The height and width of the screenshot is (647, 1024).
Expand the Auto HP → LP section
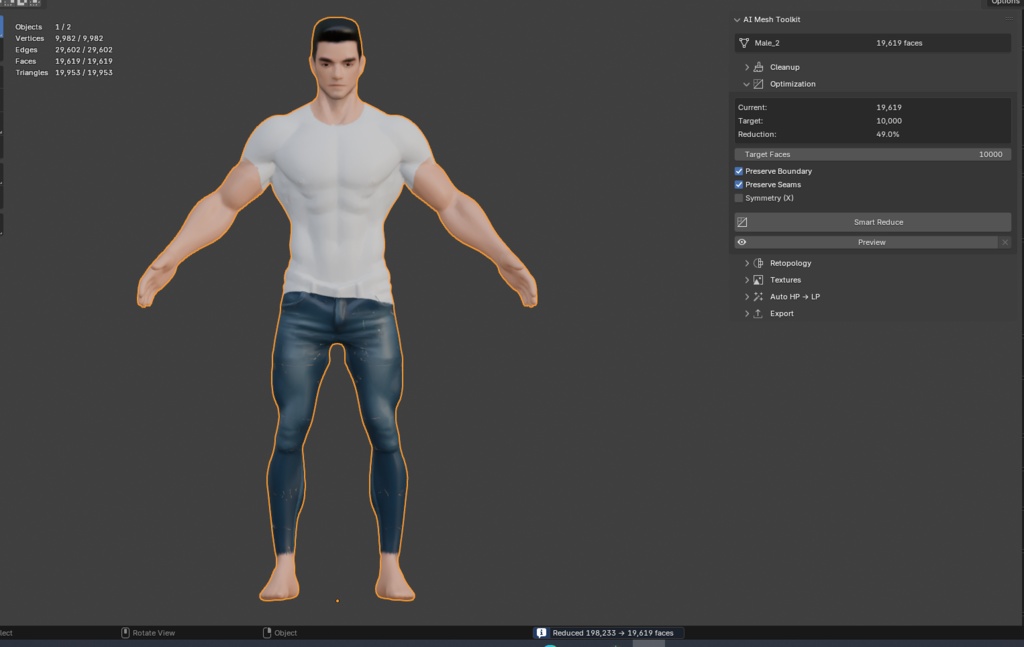point(747,296)
